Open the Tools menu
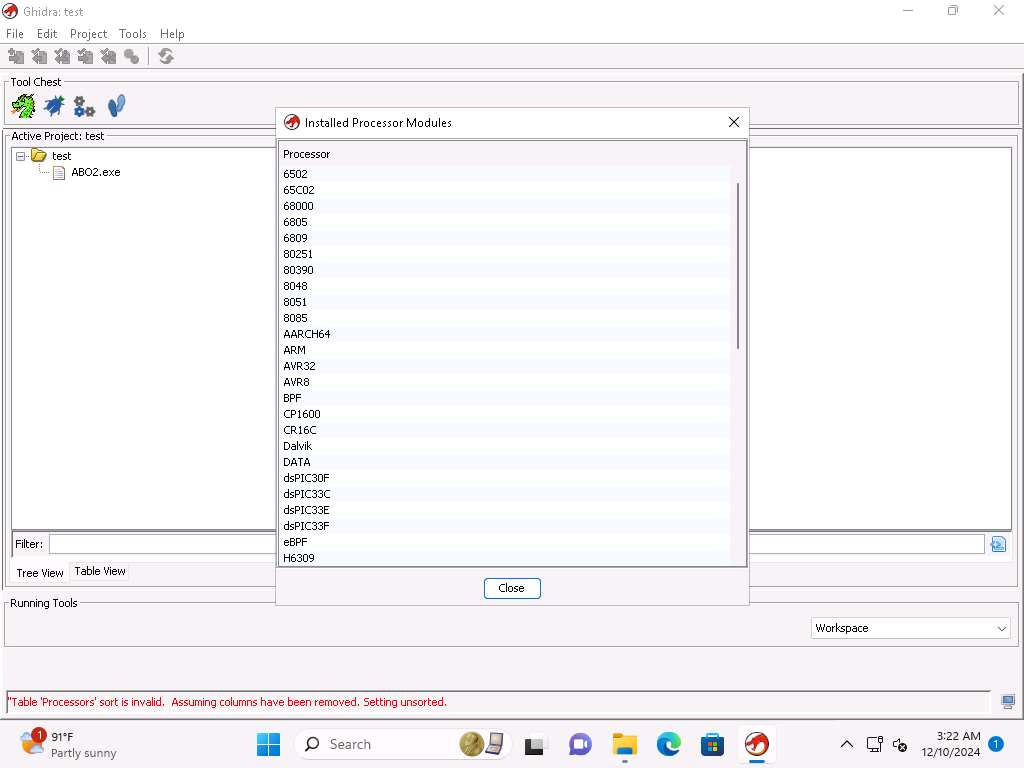Screen dimensions: 1024x768 pyautogui.click(x=133, y=34)
